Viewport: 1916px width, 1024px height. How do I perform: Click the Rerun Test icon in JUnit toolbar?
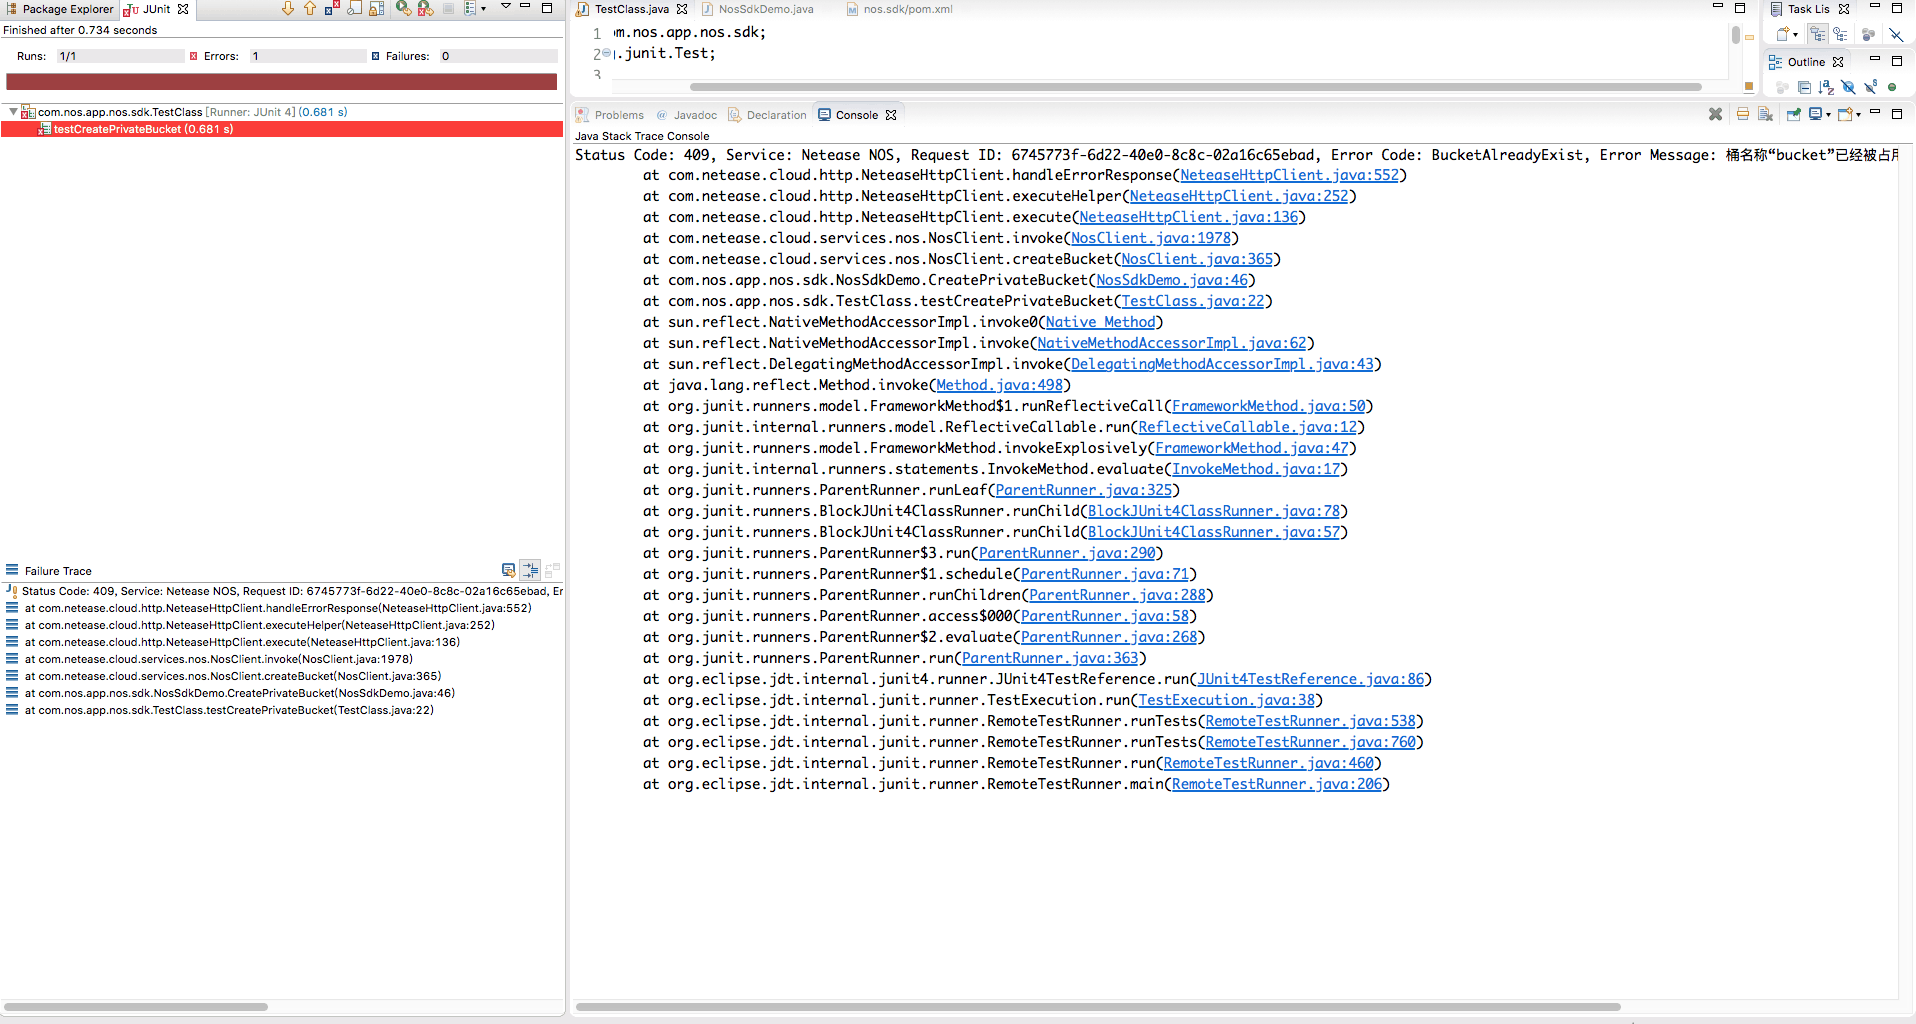(x=403, y=8)
